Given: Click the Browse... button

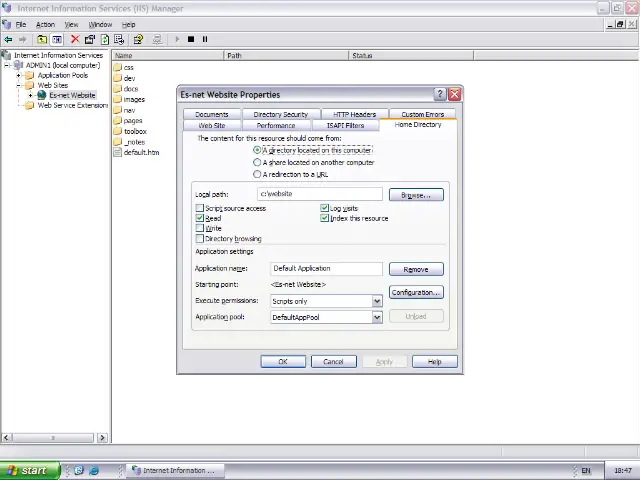Looking at the screenshot, I should pyautogui.click(x=415, y=195).
